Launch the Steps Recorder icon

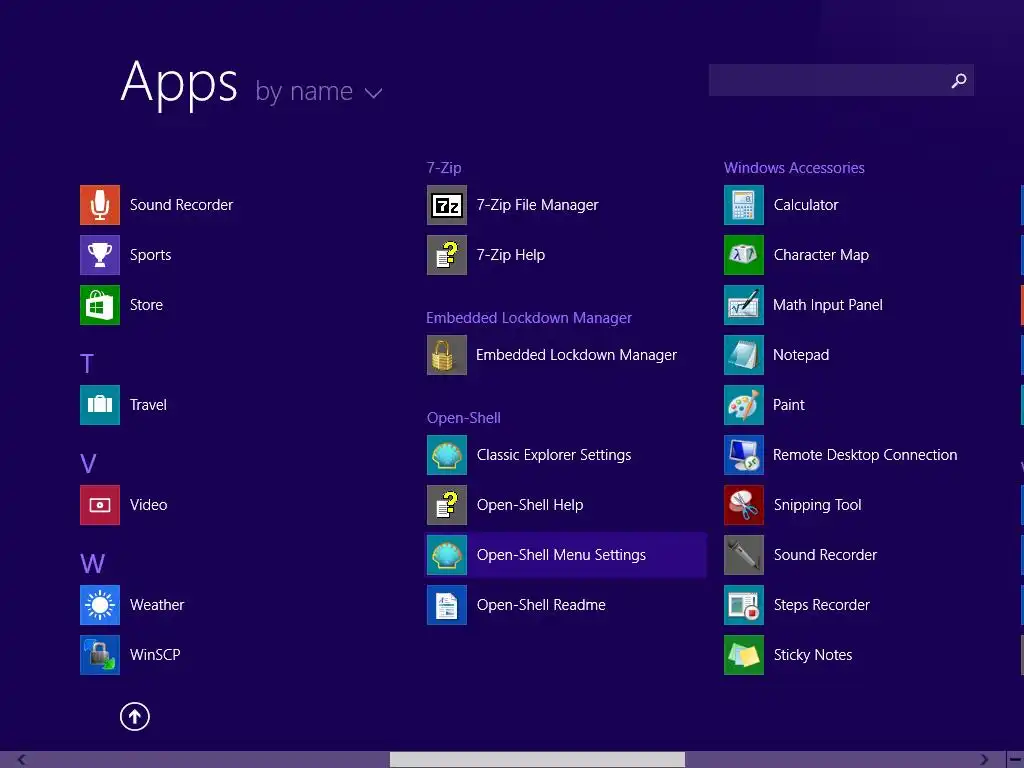coord(744,605)
